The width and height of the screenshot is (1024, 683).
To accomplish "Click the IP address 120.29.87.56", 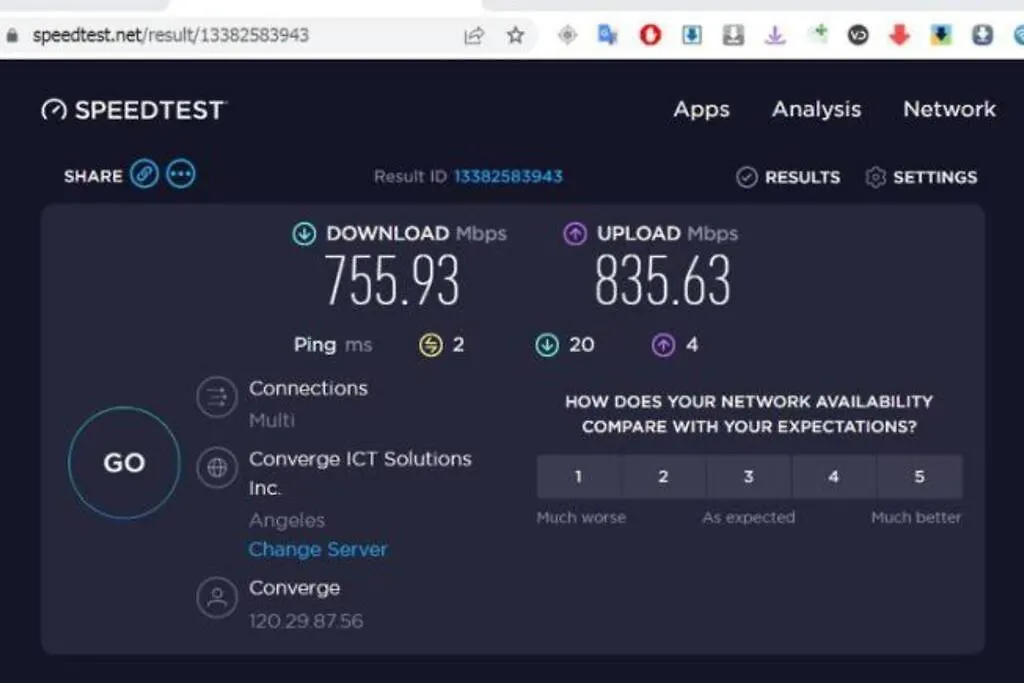I will [306, 620].
